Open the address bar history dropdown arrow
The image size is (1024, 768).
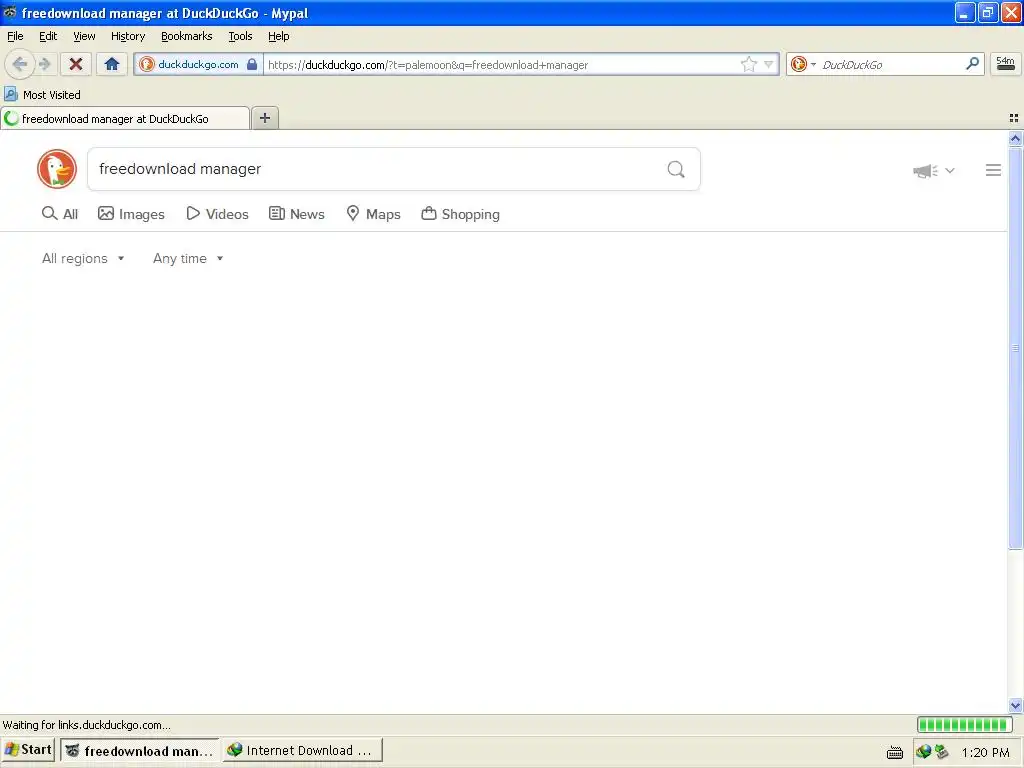(x=769, y=64)
